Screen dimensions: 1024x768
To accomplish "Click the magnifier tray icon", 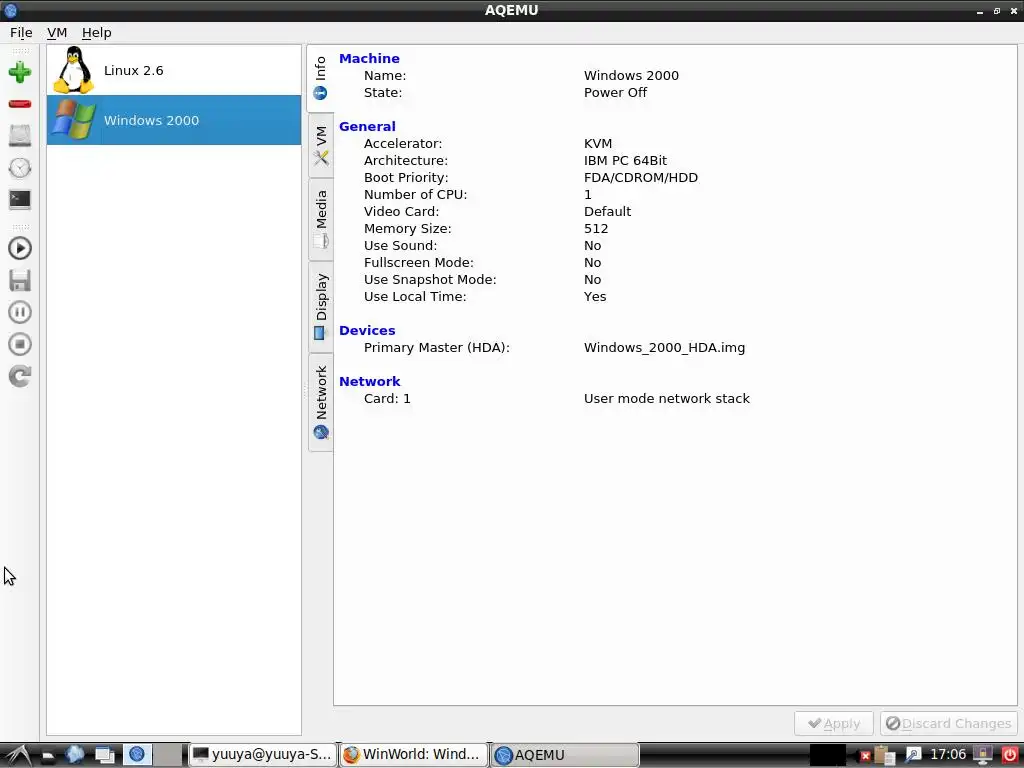I will (912, 755).
